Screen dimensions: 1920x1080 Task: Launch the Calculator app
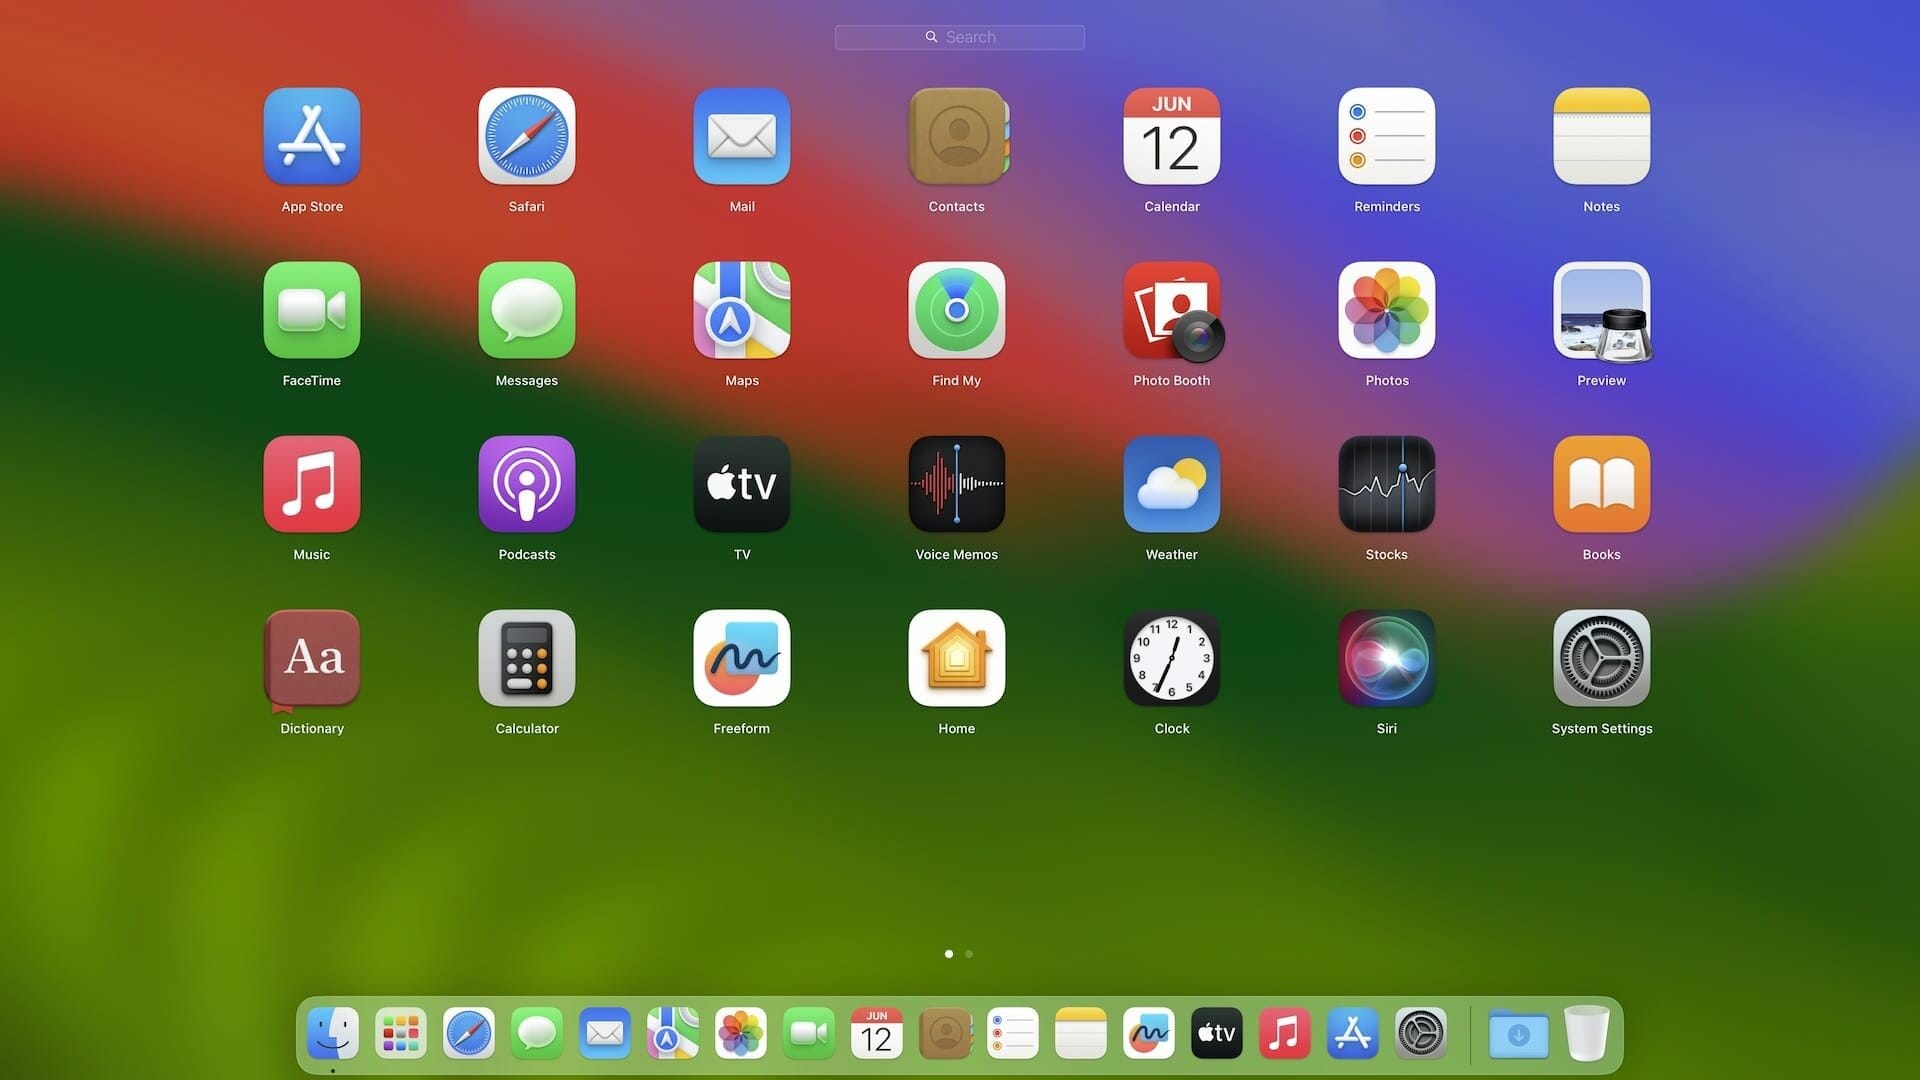(x=527, y=658)
